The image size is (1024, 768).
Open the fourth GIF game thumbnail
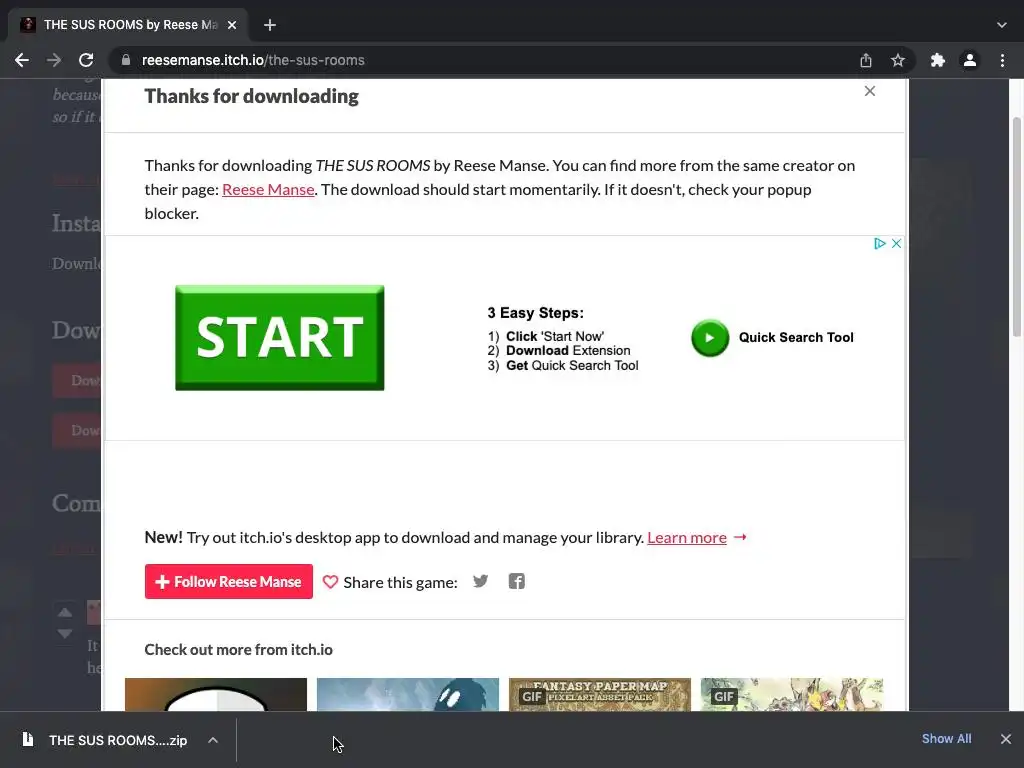[792, 694]
